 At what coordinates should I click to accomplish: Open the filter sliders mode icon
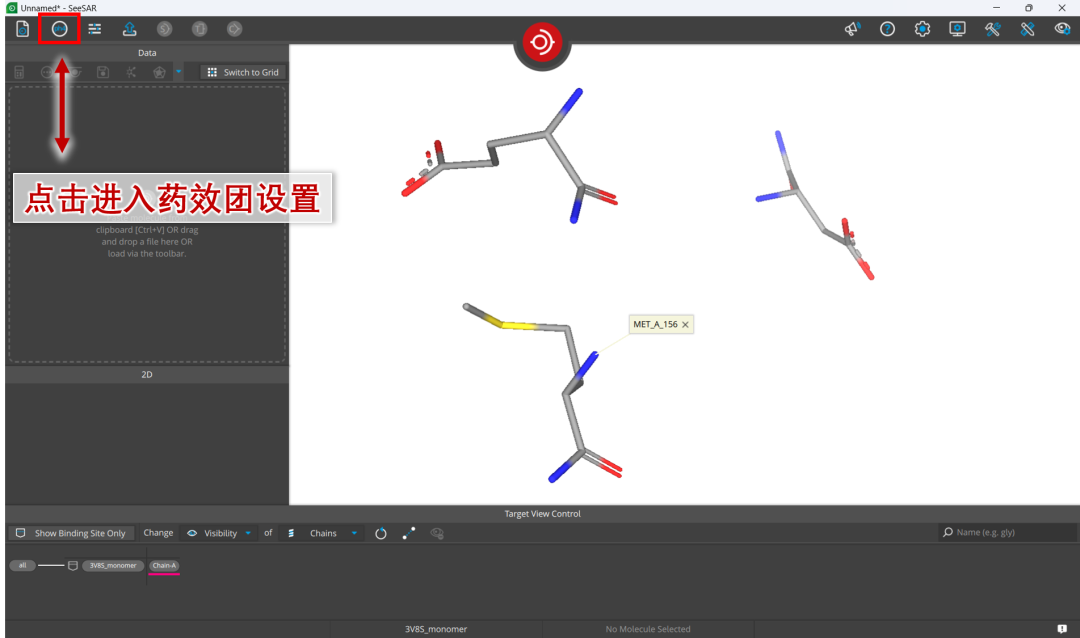point(94,29)
